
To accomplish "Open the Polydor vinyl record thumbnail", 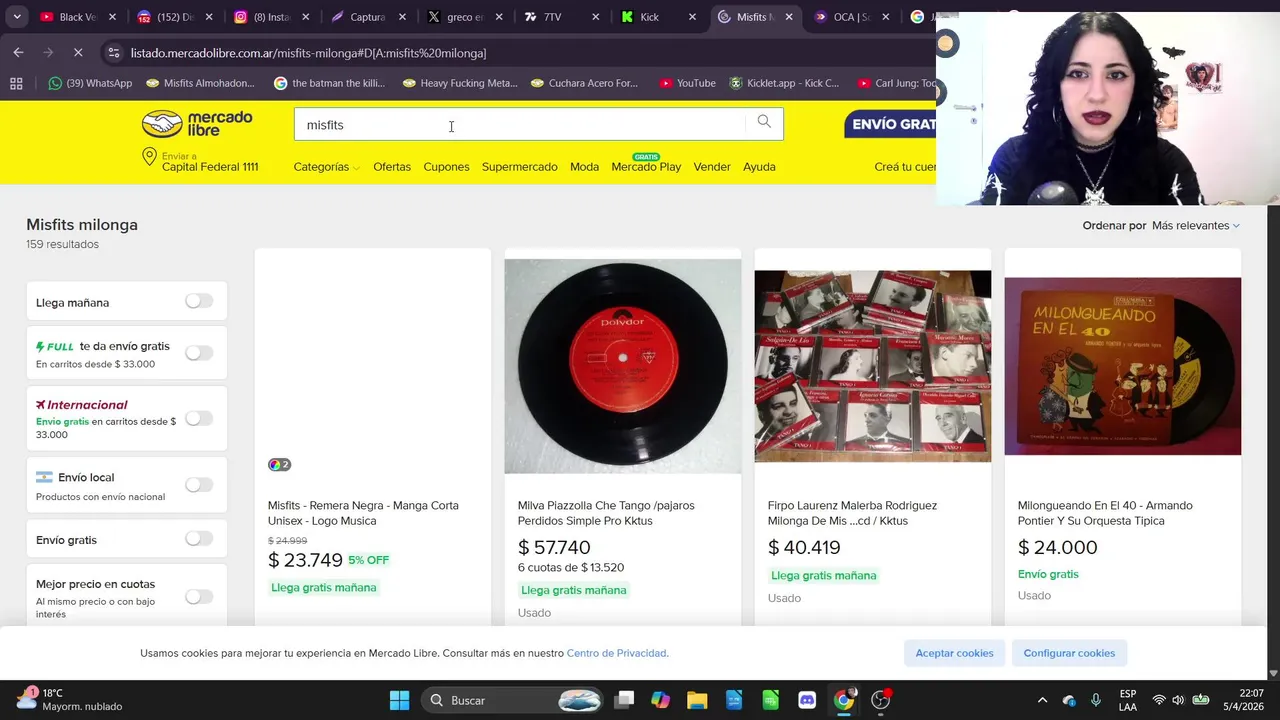I will click(623, 366).
